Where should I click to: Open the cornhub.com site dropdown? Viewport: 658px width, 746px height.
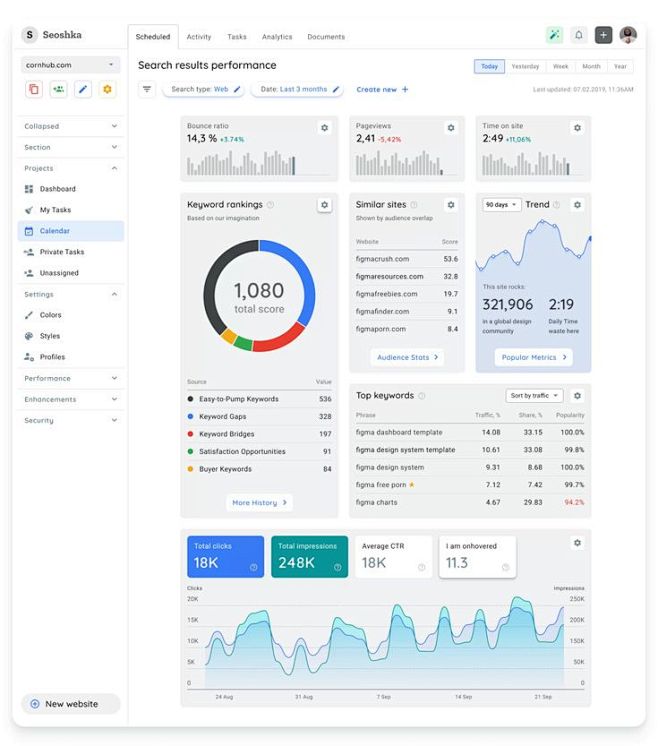point(70,65)
